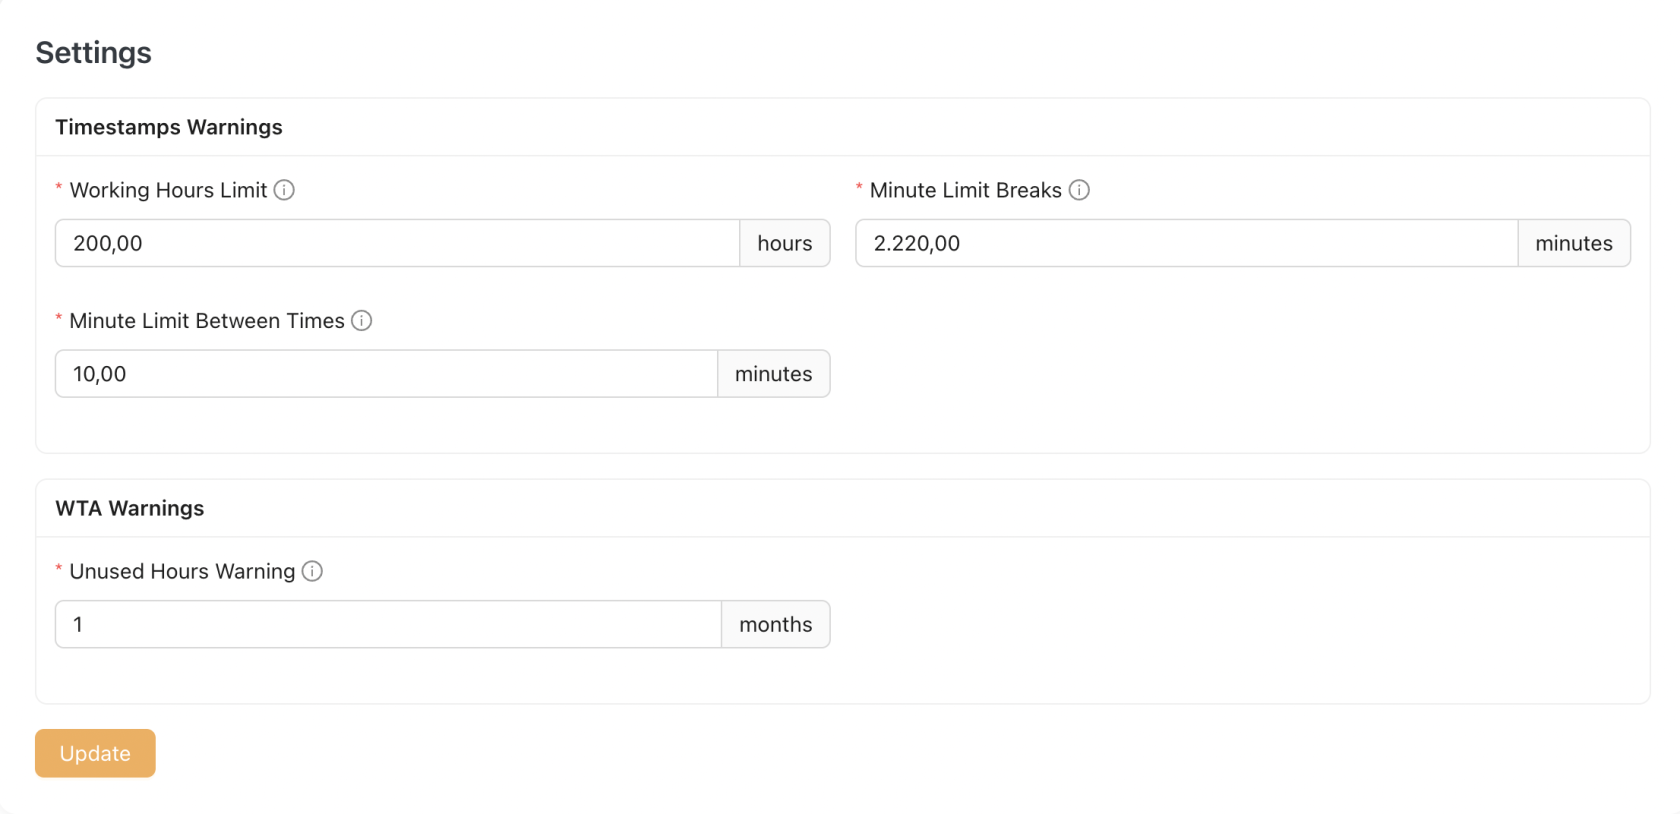Click the minutes label beside Minute Limit Breaks
The height and width of the screenshot is (814, 1680).
coord(1573,243)
